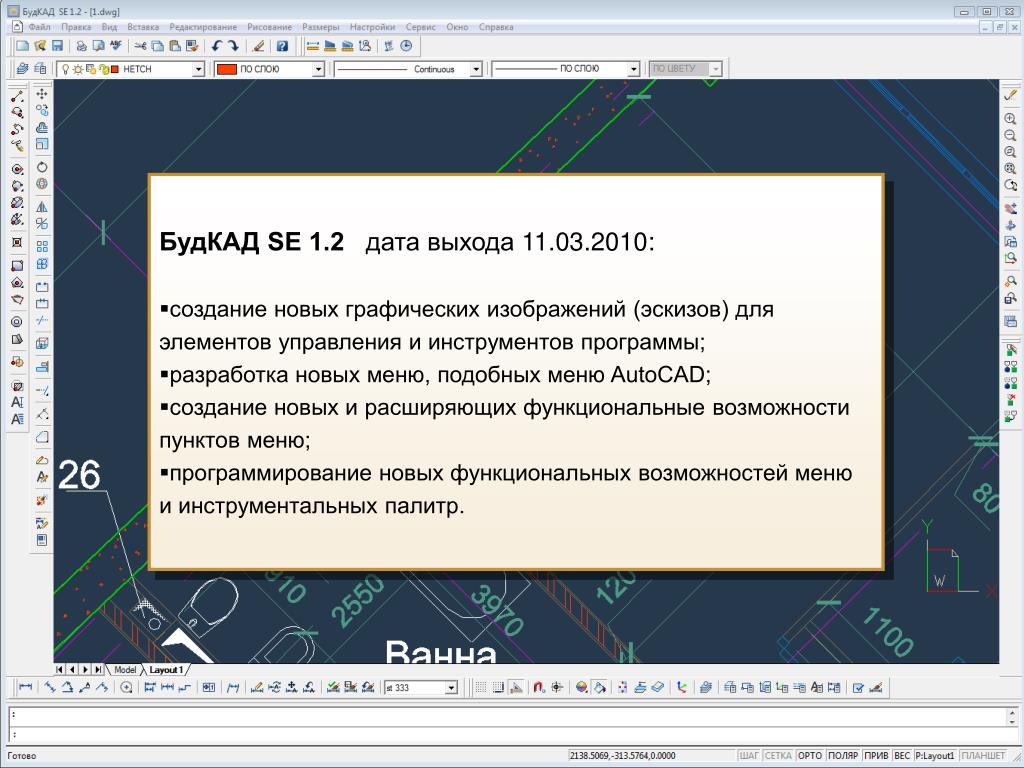The width and height of the screenshot is (1024, 768).
Task: Toggle ПЛАНШЕТ mode in the status bar
Action: tap(984, 756)
